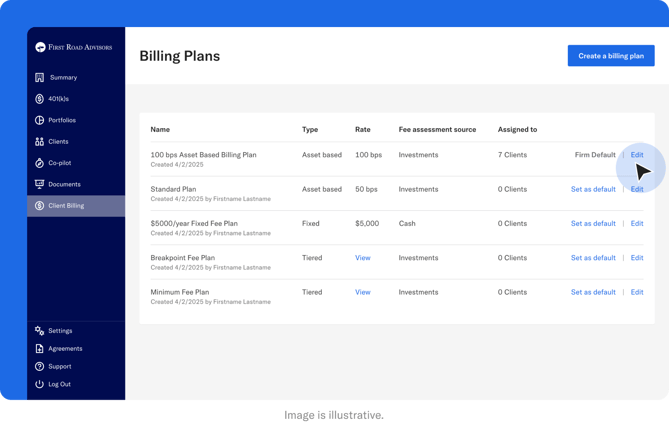Edit the Breakpoint Fee Plan
Screen dimensions: 669x430
(x=637, y=258)
